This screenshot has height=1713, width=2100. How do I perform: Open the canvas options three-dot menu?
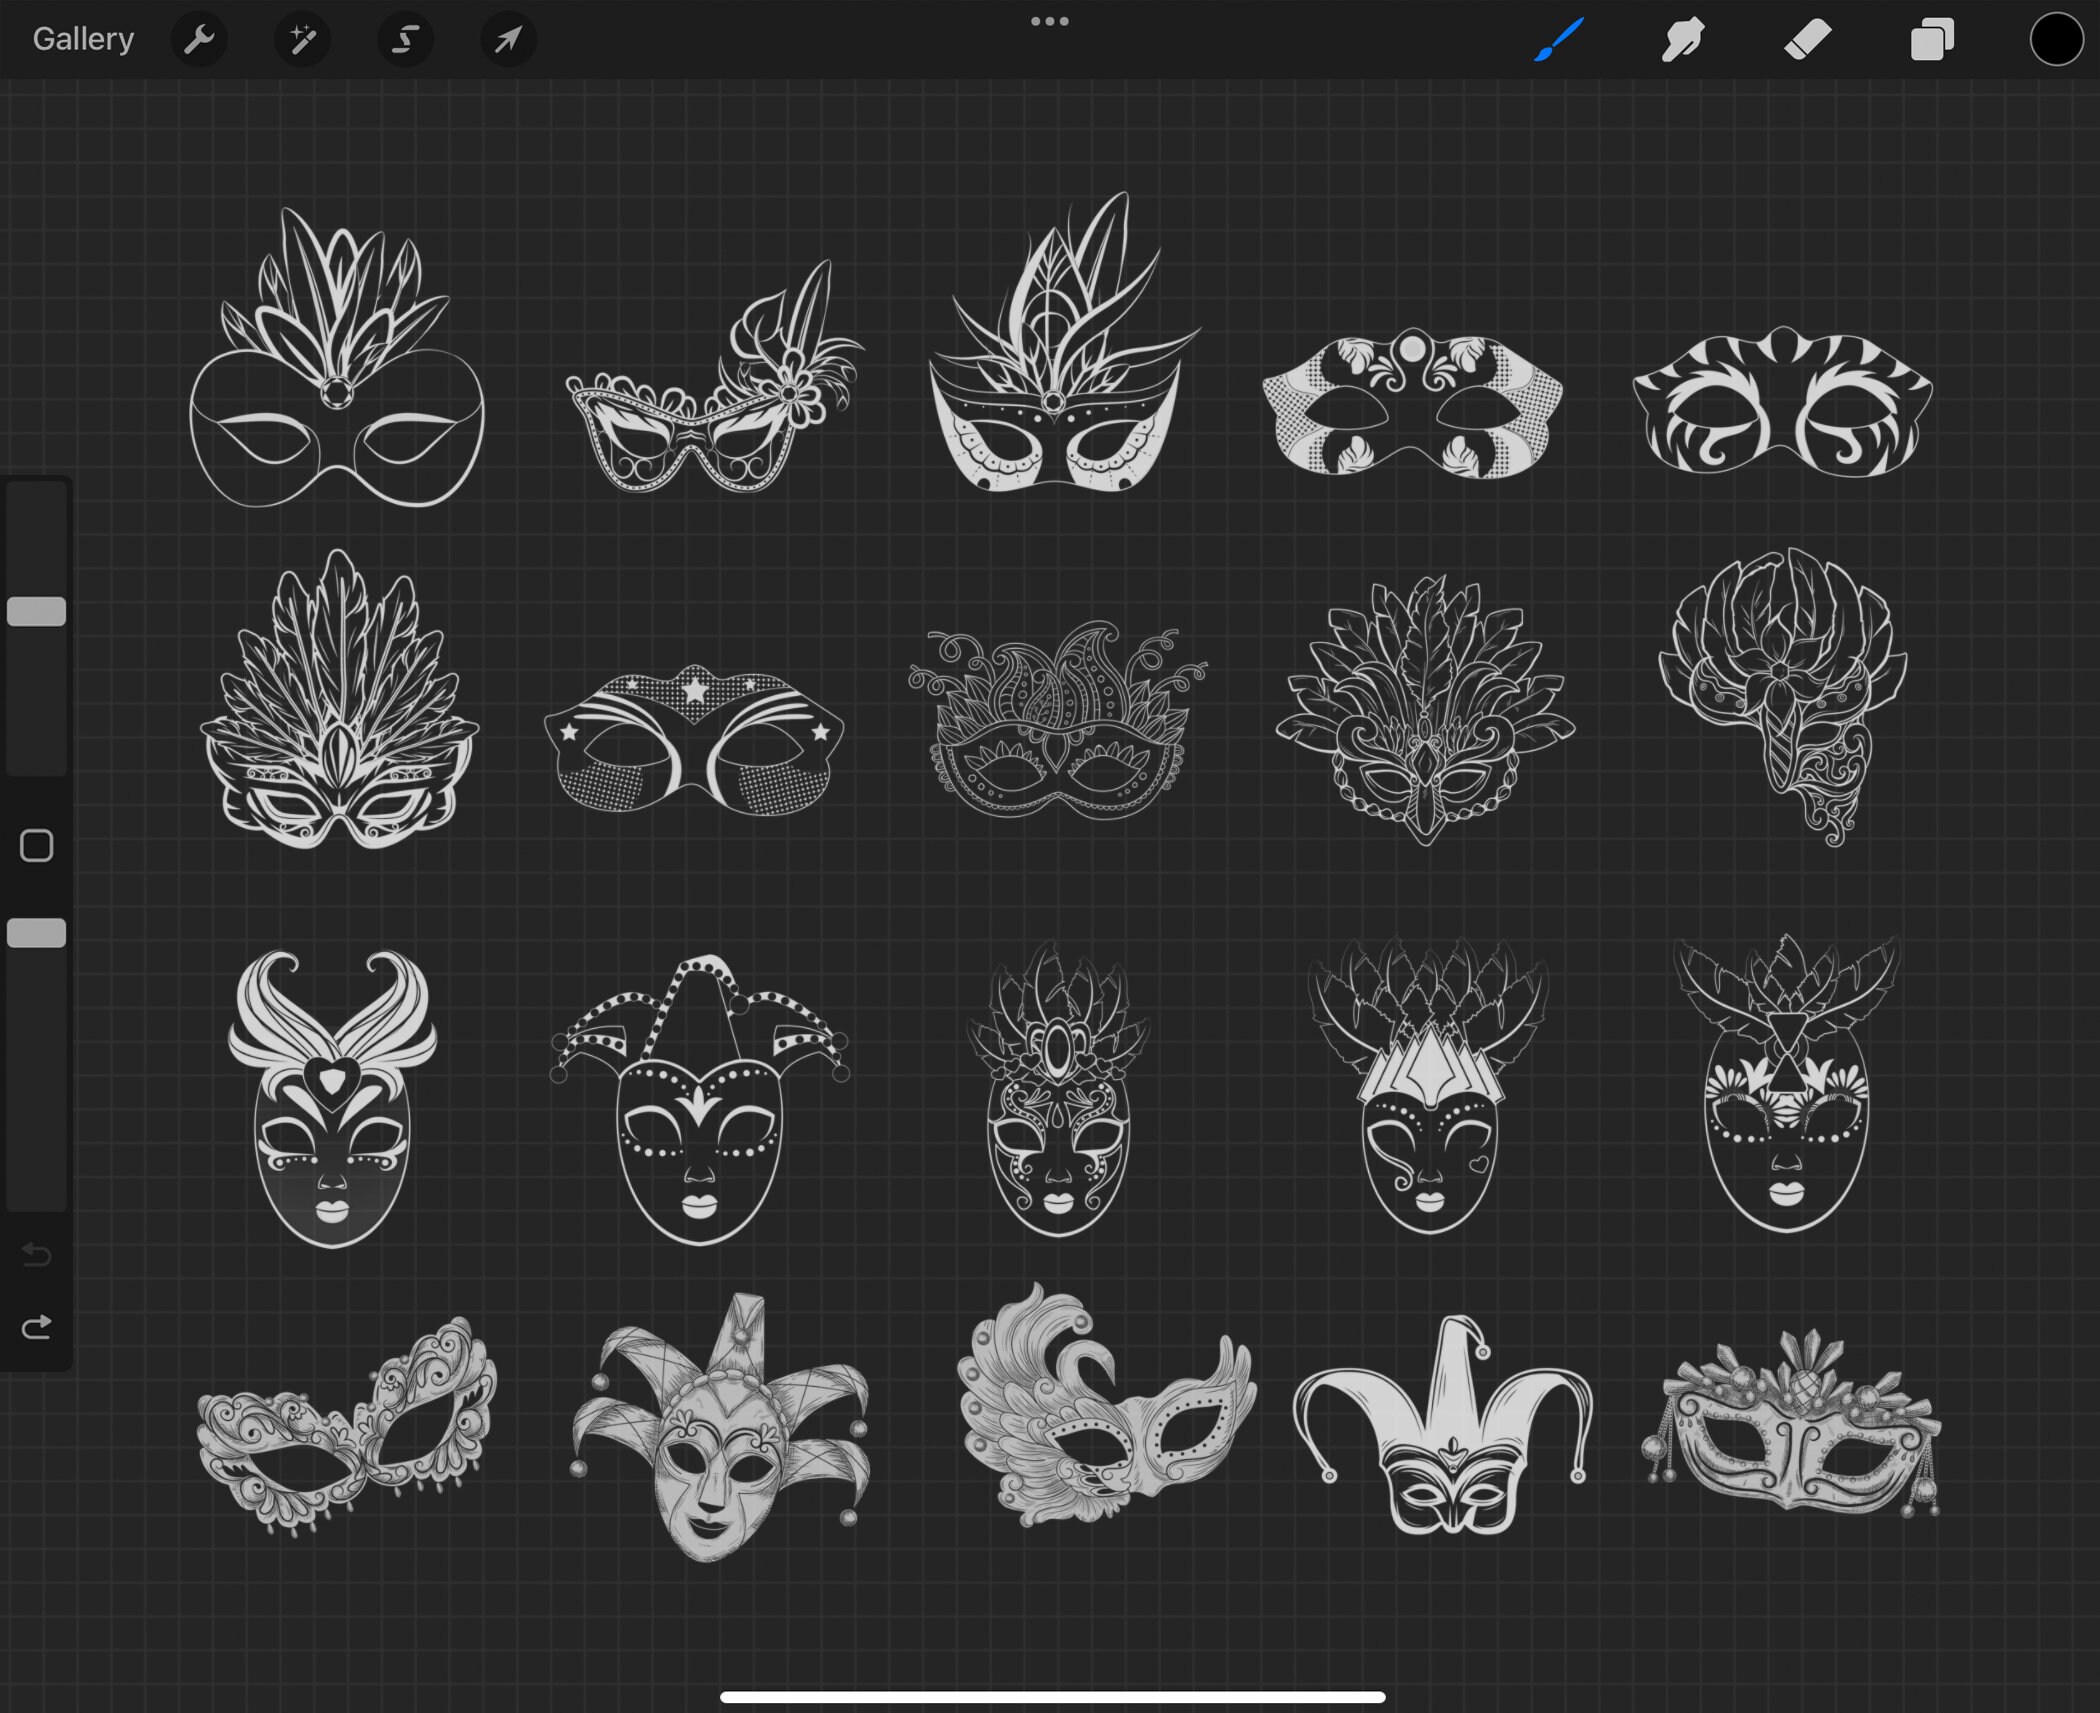click(x=1049, y=19)
